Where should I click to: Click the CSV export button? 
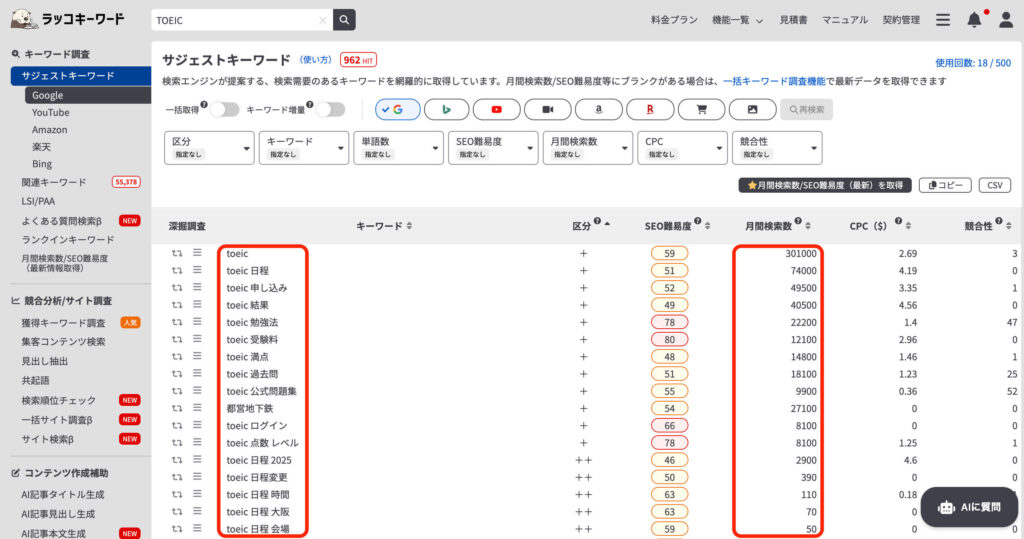click(994, 185)
